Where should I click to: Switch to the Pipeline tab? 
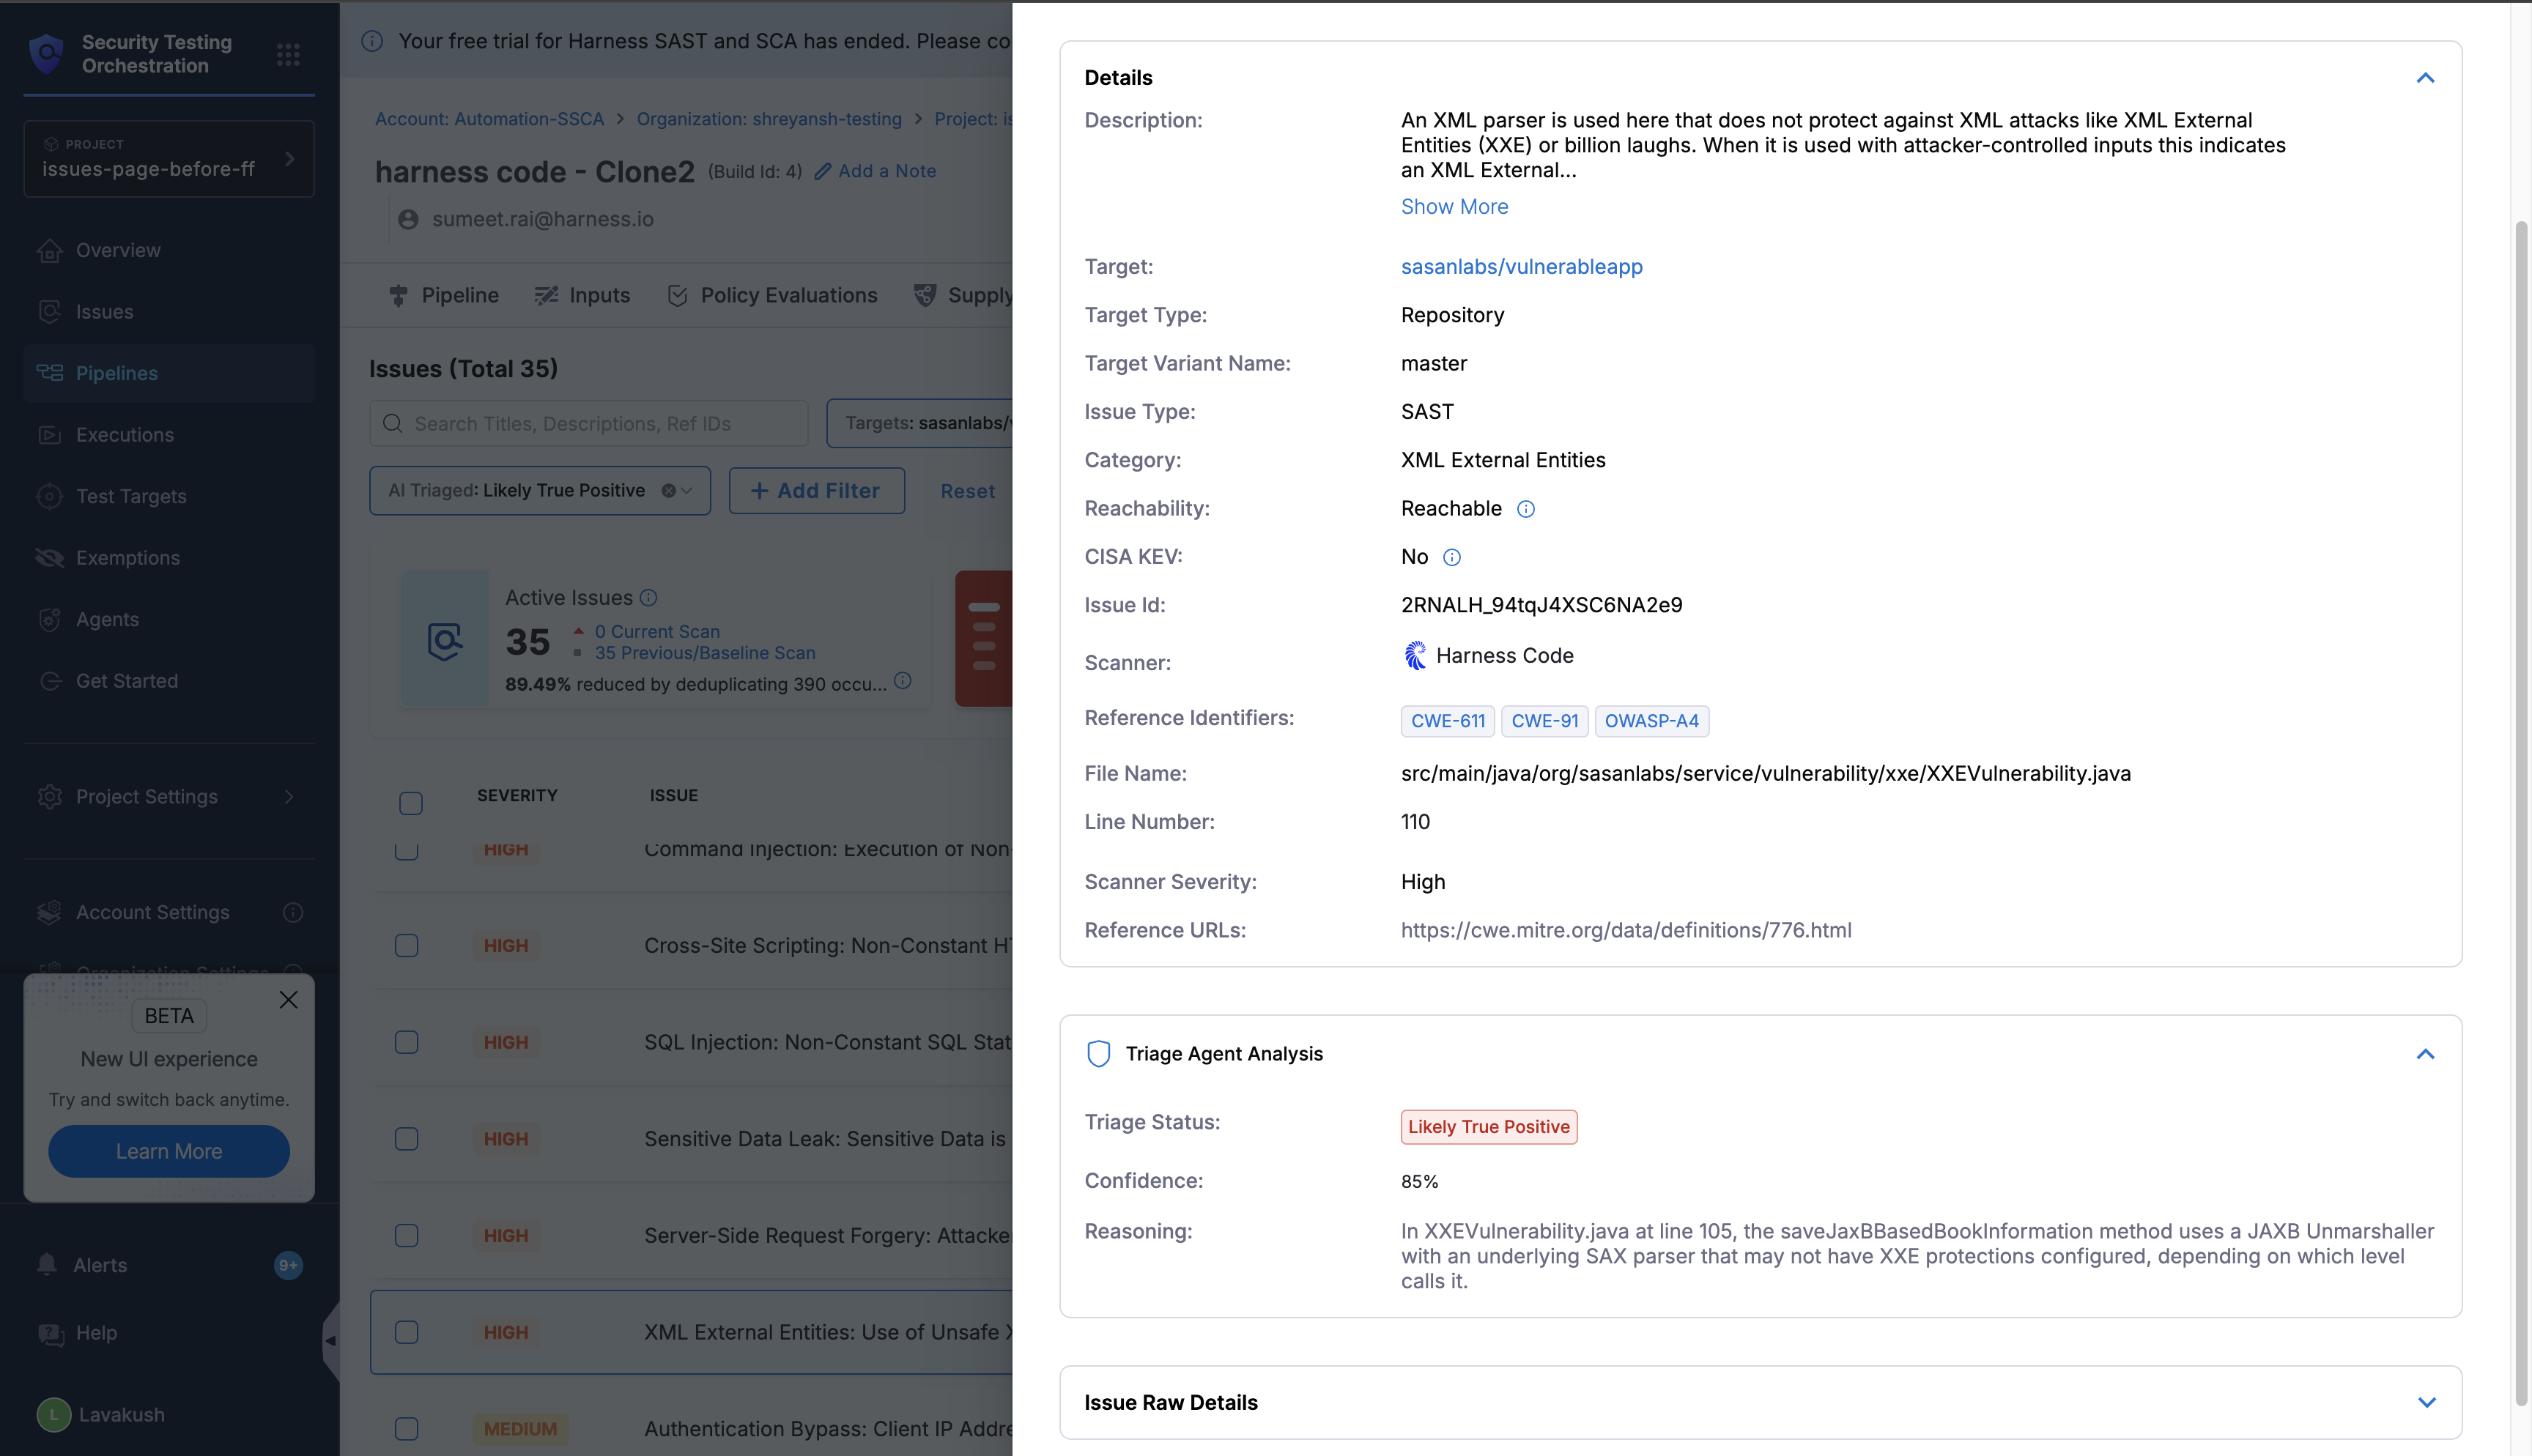(x=443, y=295)
